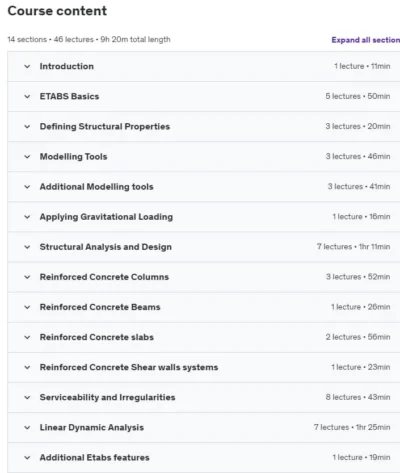Viewport: 400px width, 473px height.
Task: Open Serviceability and Irregularities section title
Action: pyautogui.click(x=107, y=397)
